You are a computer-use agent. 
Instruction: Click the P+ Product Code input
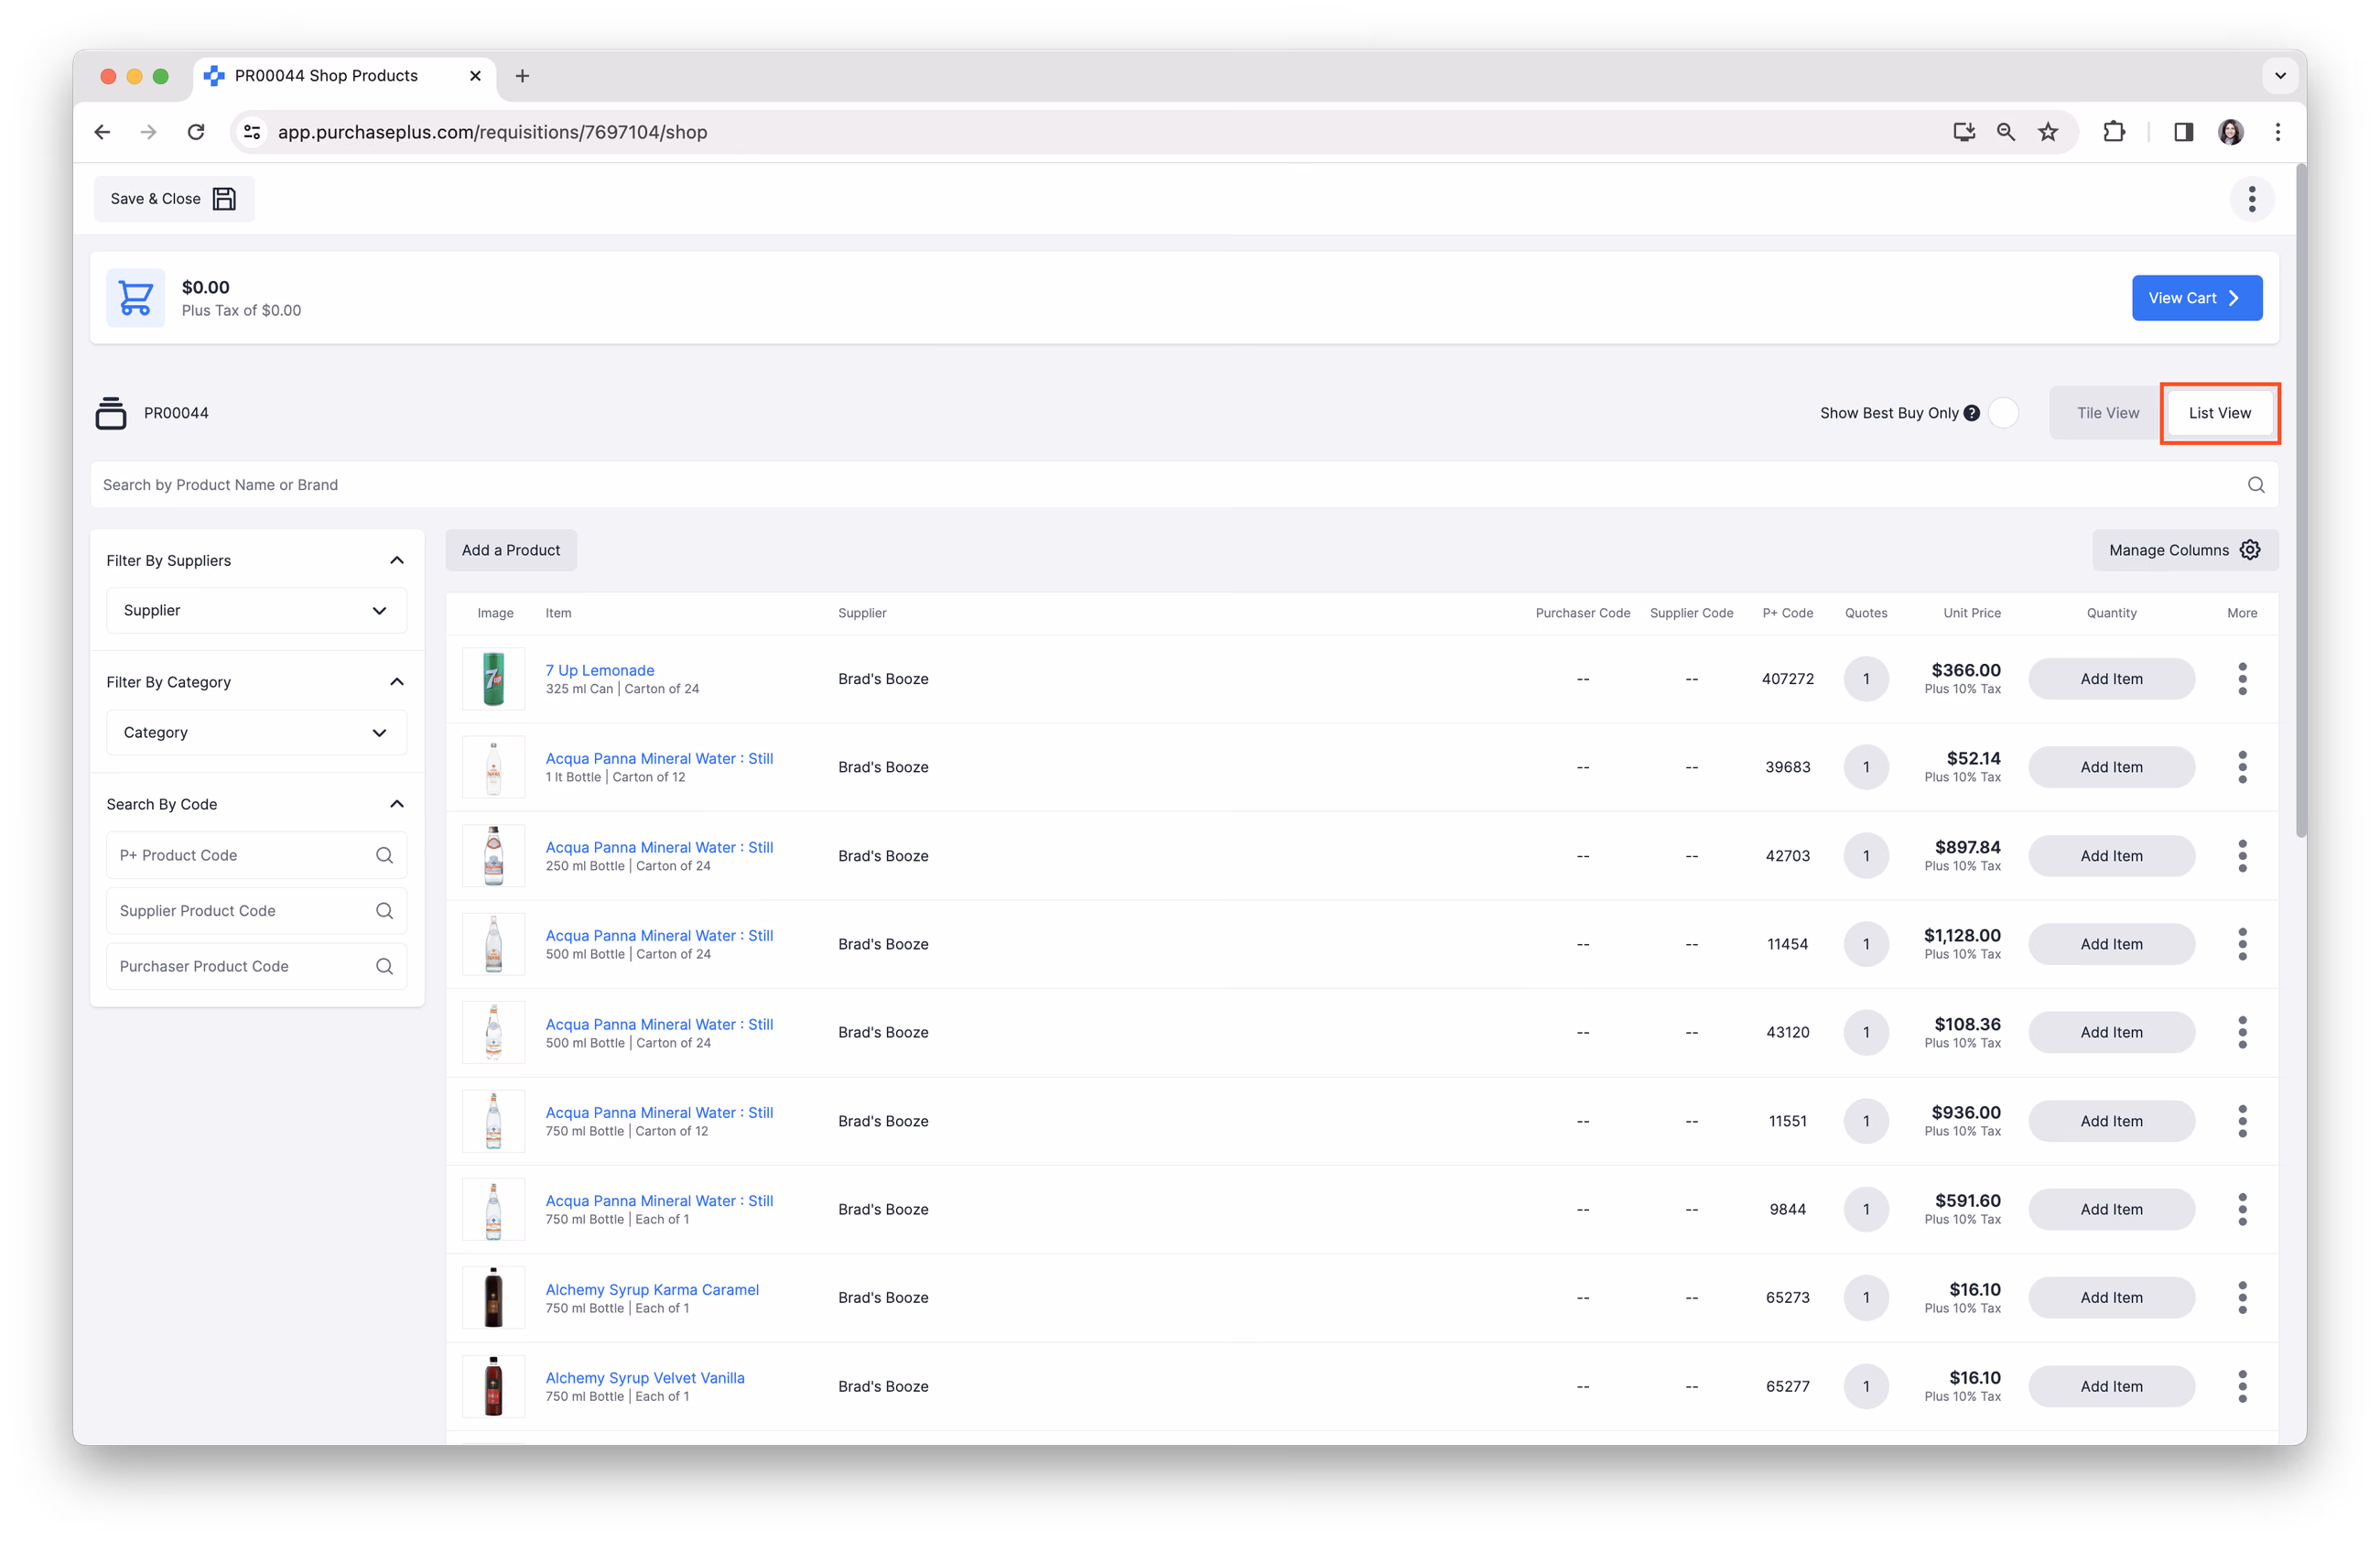pyautogui.click(x=256, y=855)
